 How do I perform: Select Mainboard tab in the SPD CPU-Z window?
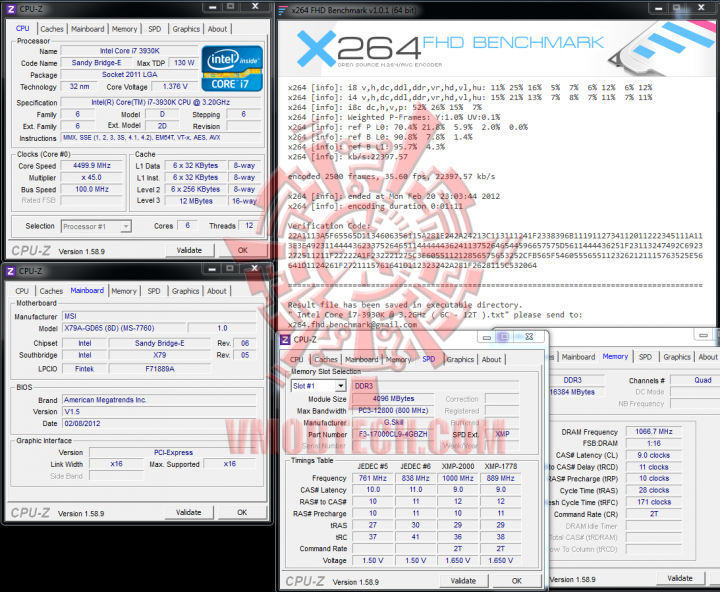(x=361, y=360)
